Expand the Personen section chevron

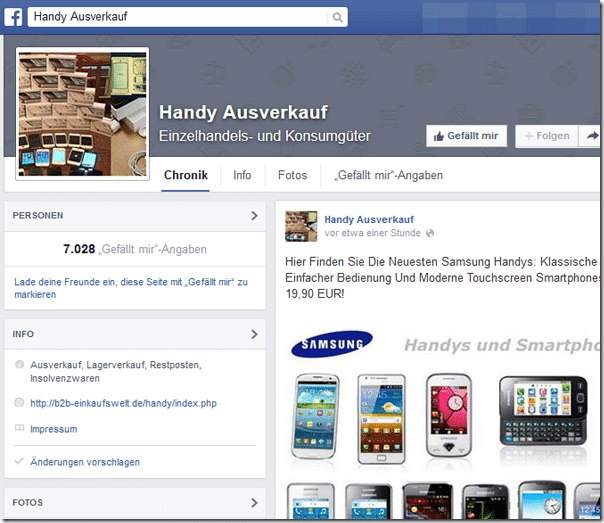(x=254, y=216)
